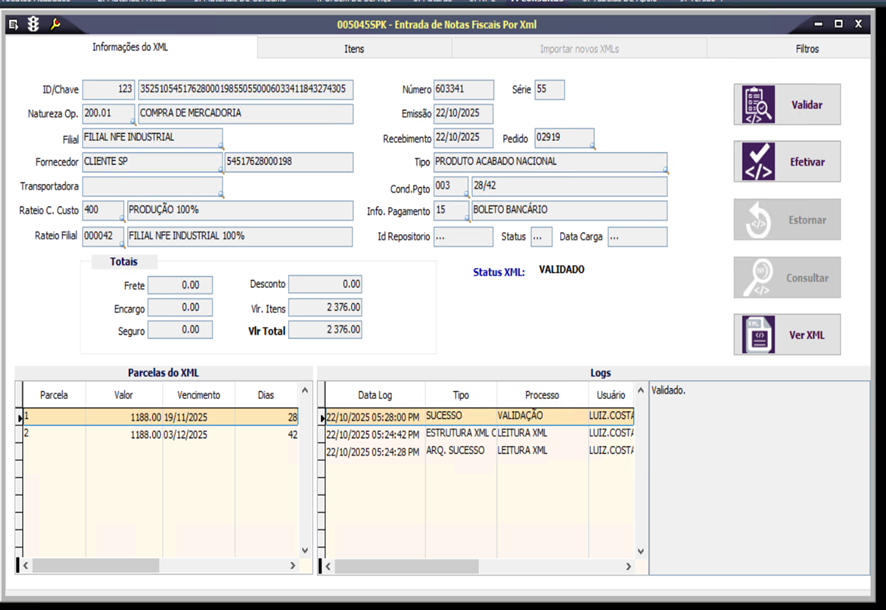
Task: Click the Validar document magnifier icon
Action: point(758,104)
